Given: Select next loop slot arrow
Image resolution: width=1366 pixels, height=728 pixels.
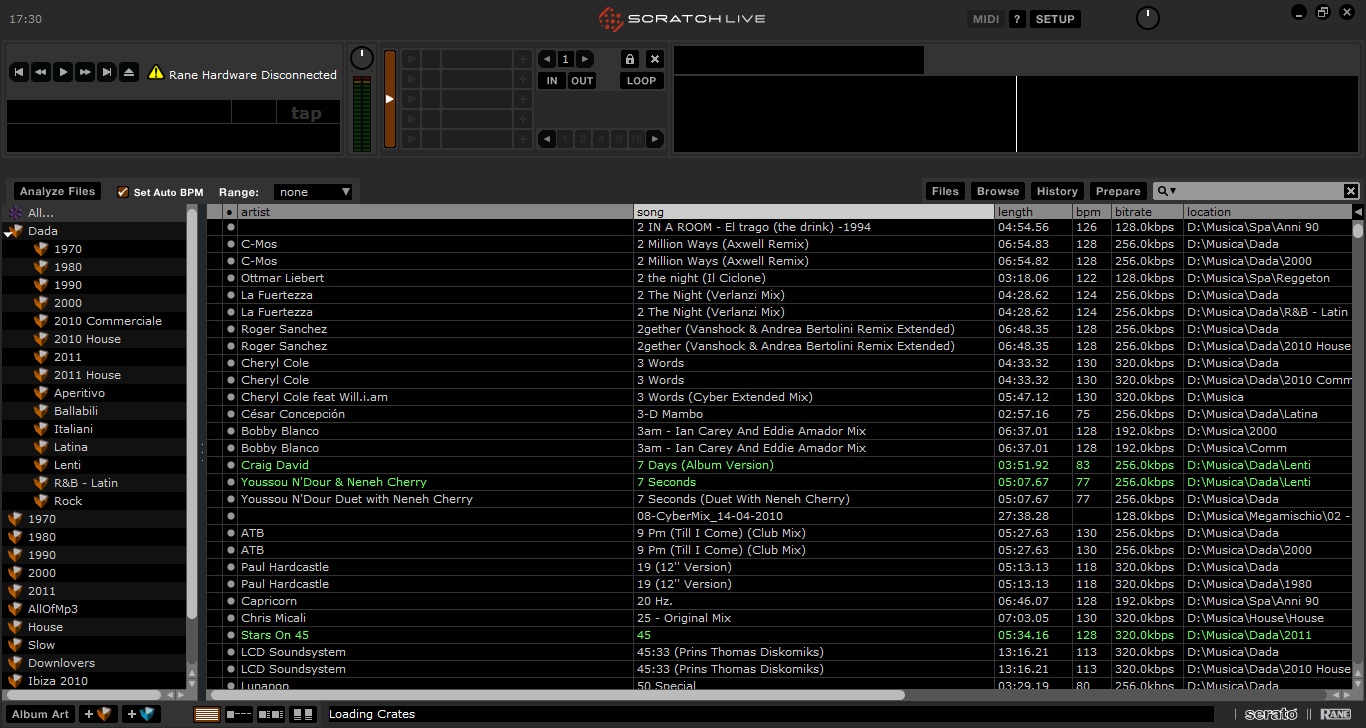Looking at the screenshot, I should [585, 59].
